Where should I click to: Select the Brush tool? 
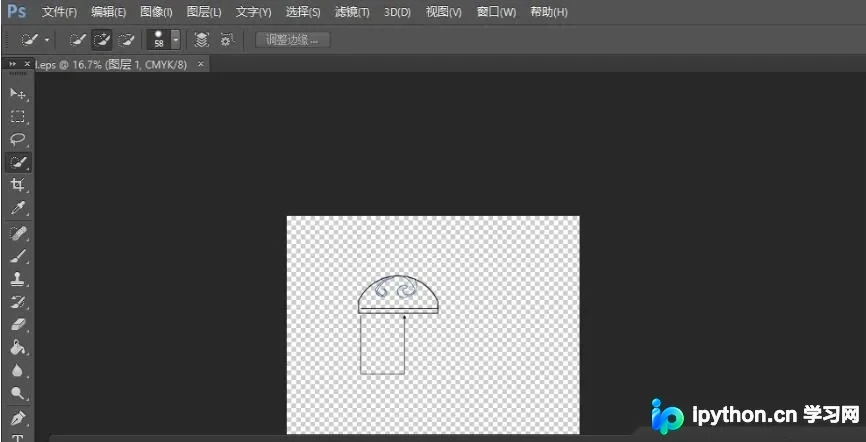(18, 256)
